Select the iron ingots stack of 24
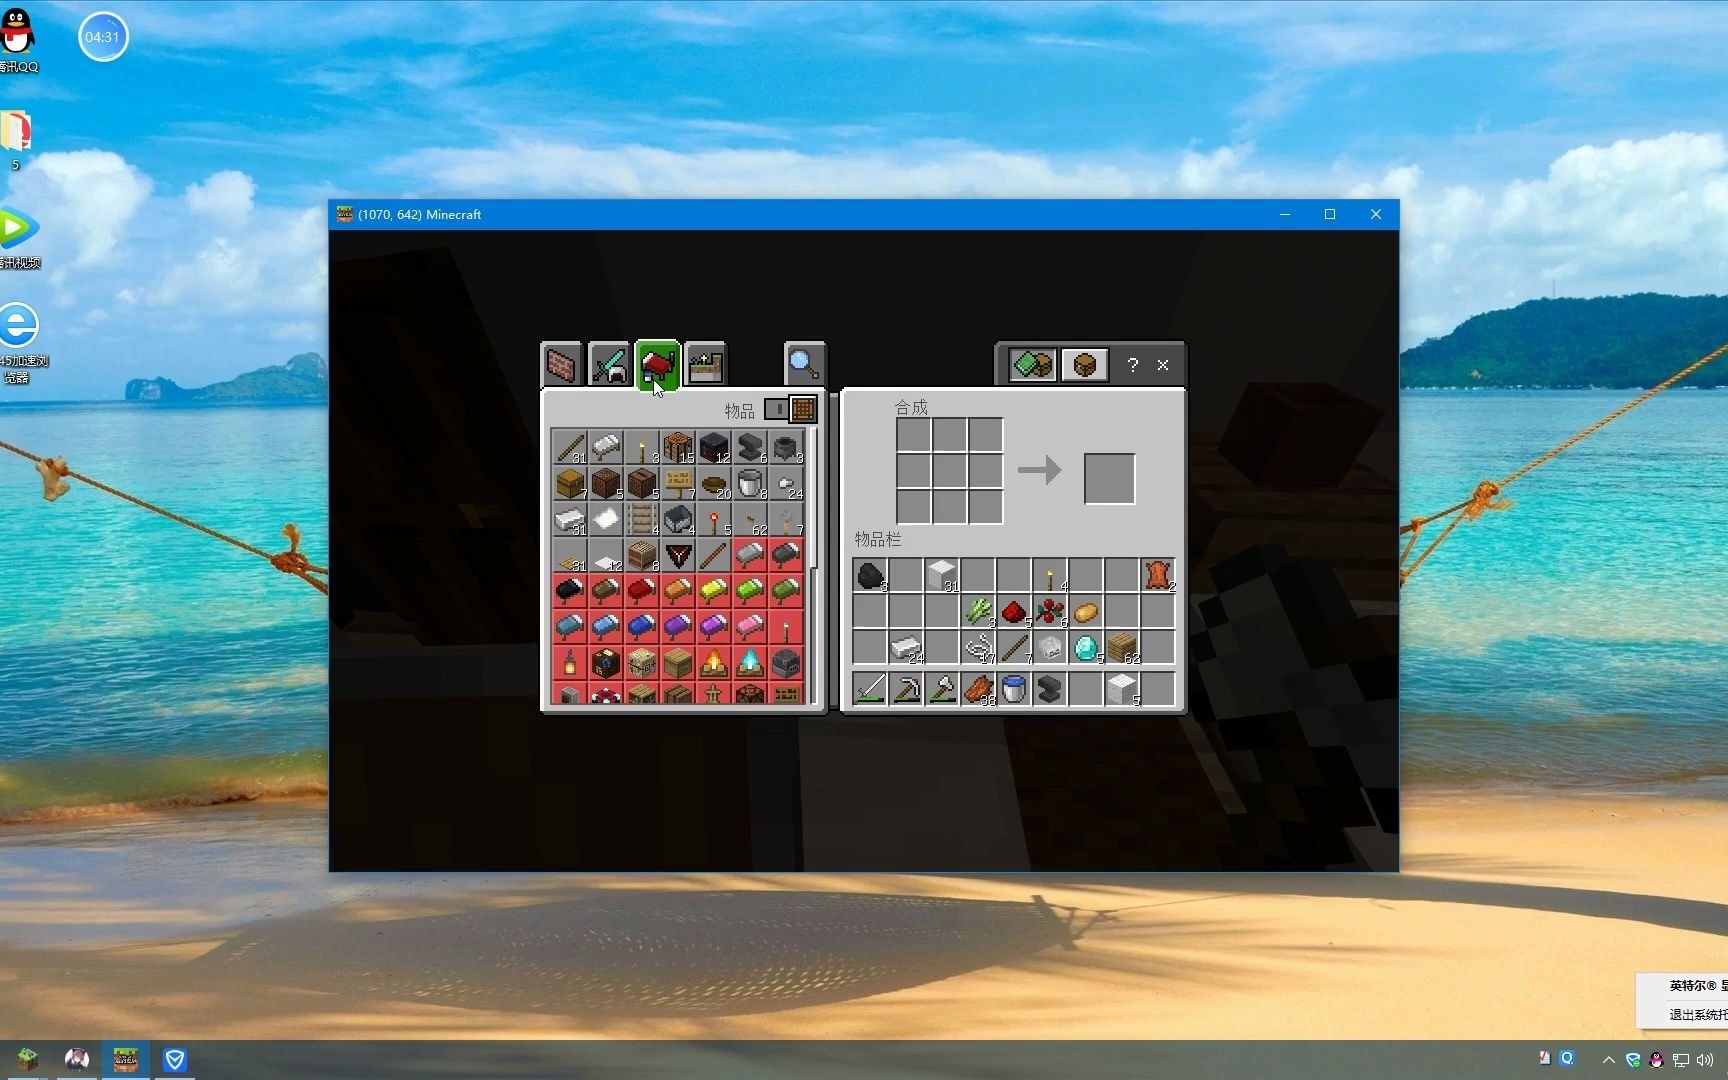 point(906,648)
